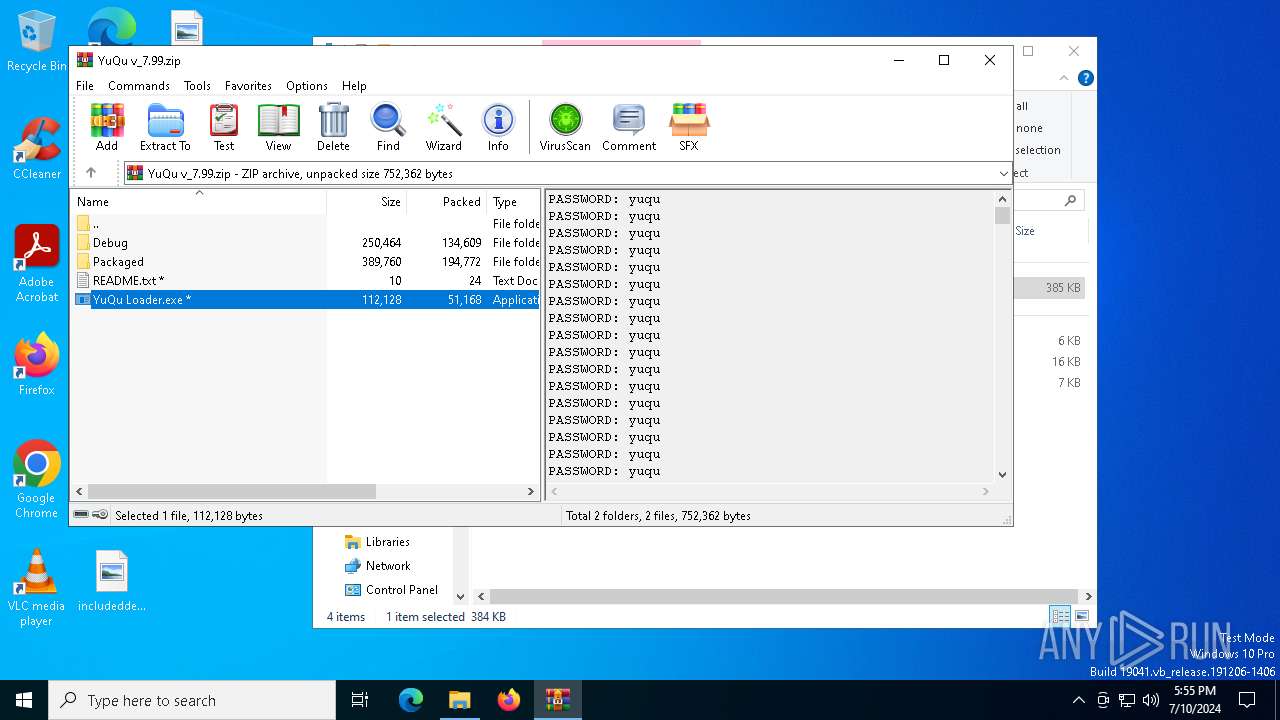Open Recycle Bin desktop icon
The image size is (1280, 720).
point(37,41)
